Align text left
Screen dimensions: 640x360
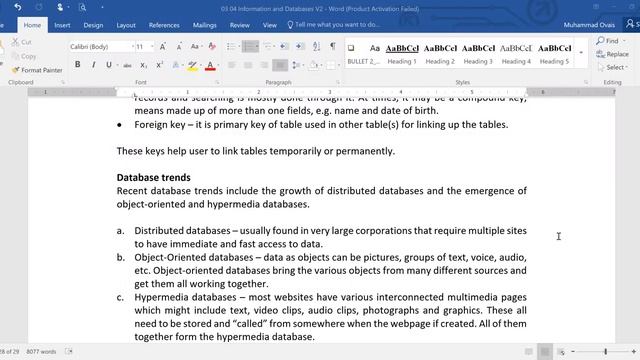click(231, 65)
